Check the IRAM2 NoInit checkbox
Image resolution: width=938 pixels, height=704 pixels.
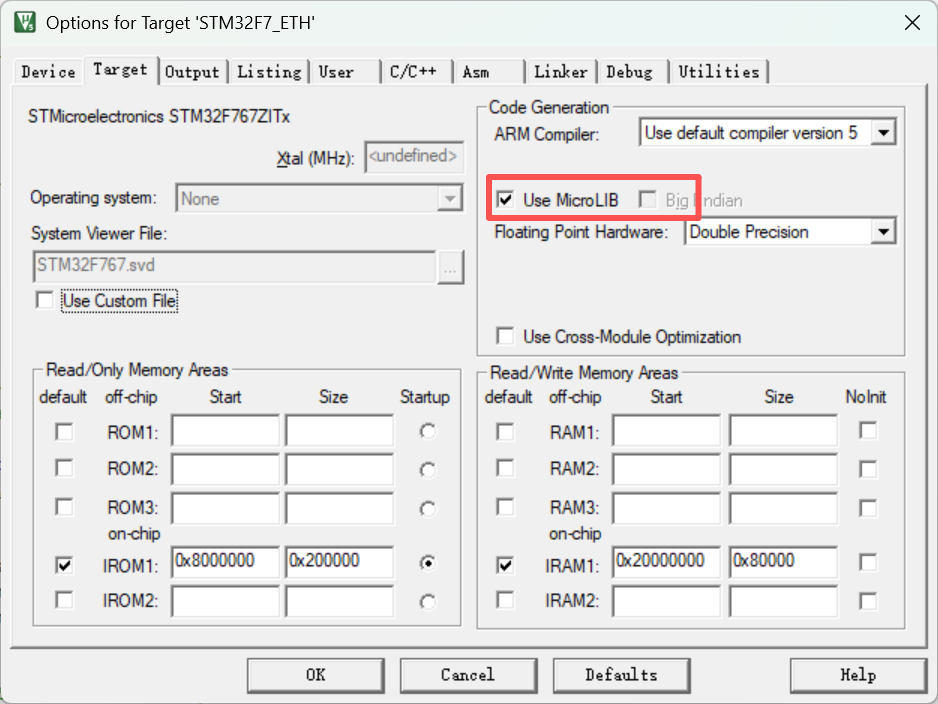[x=868, y=601]
